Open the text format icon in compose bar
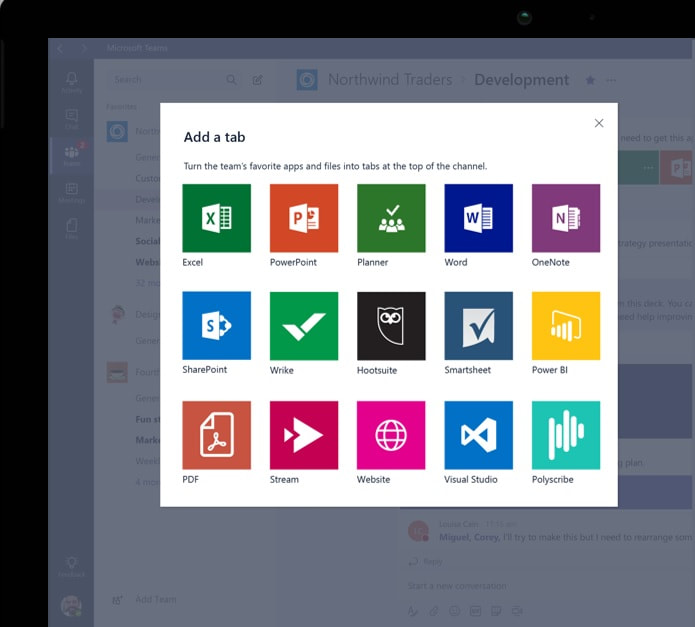The image size is (695, 627). click(413, 611)
